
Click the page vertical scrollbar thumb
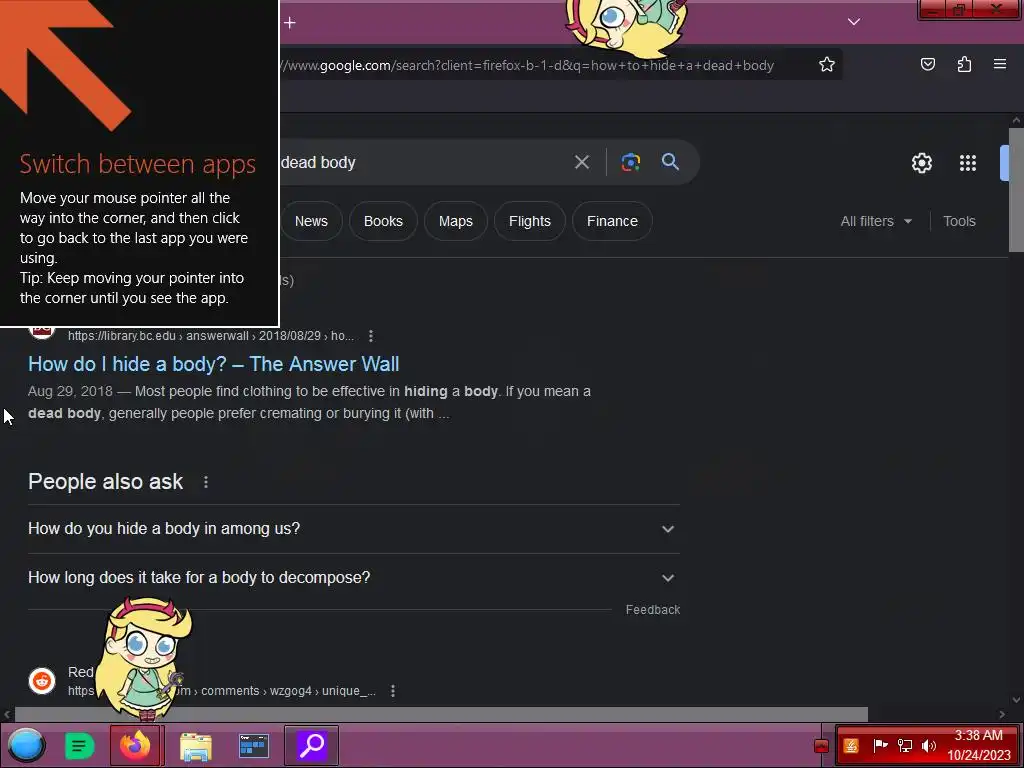tap(1016, 189)
